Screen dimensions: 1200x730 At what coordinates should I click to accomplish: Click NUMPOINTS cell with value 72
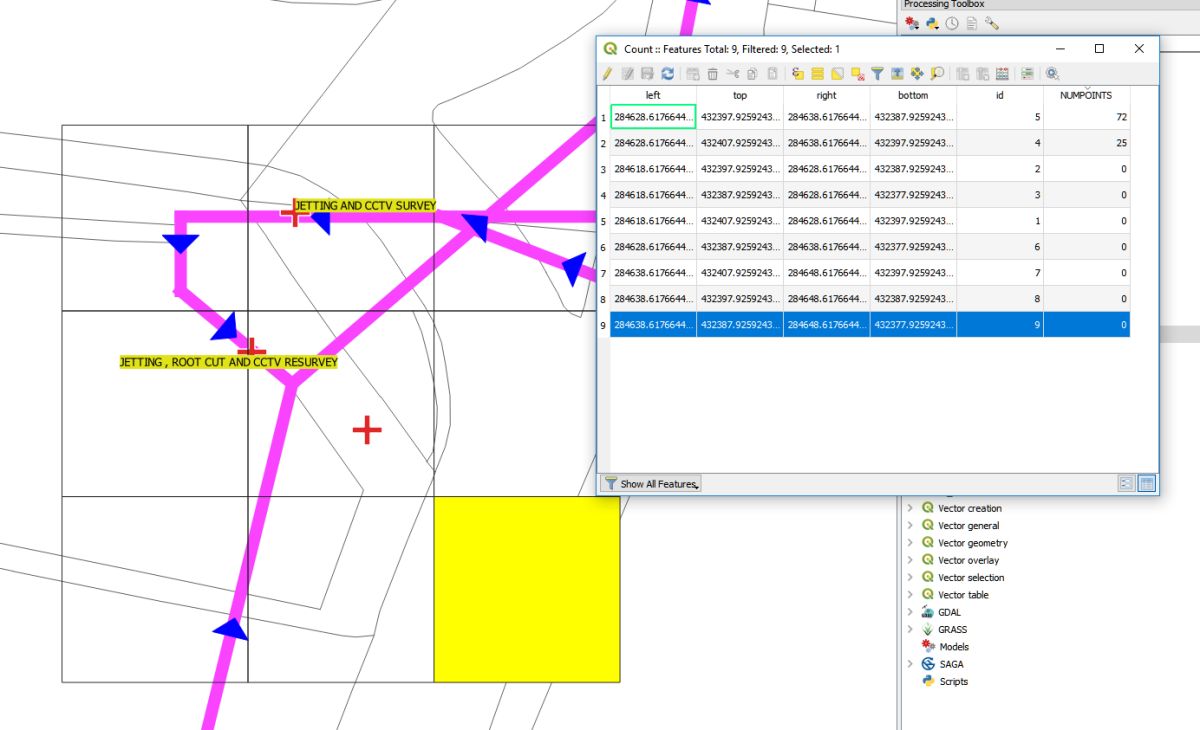1087,117
